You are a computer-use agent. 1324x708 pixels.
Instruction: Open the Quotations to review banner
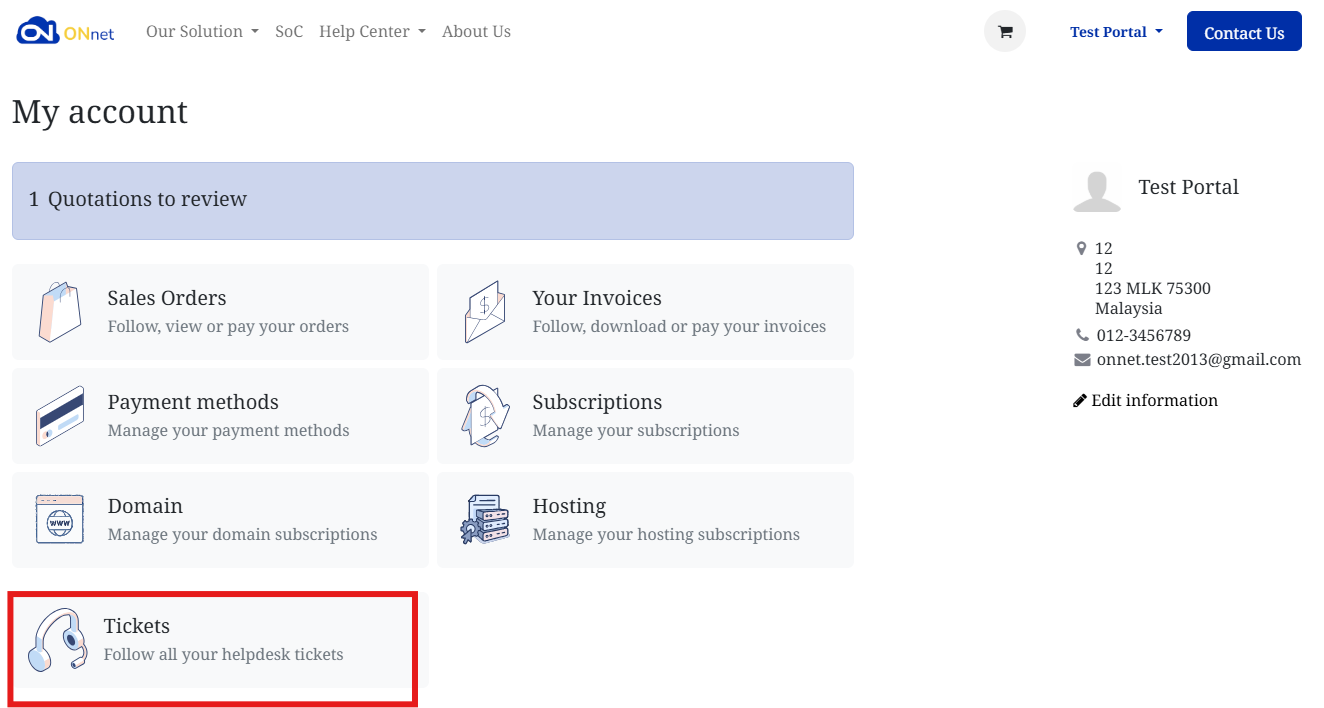[x=433, y=201]
